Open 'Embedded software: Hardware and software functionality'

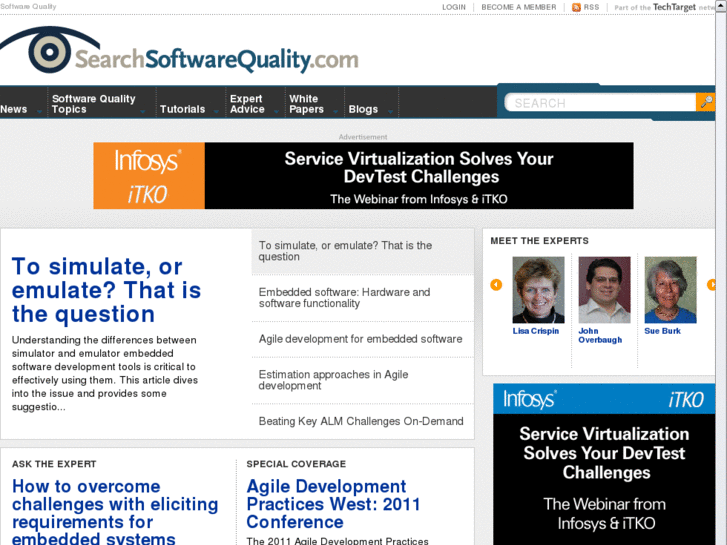pyautogui.click(x=344, y=298)
